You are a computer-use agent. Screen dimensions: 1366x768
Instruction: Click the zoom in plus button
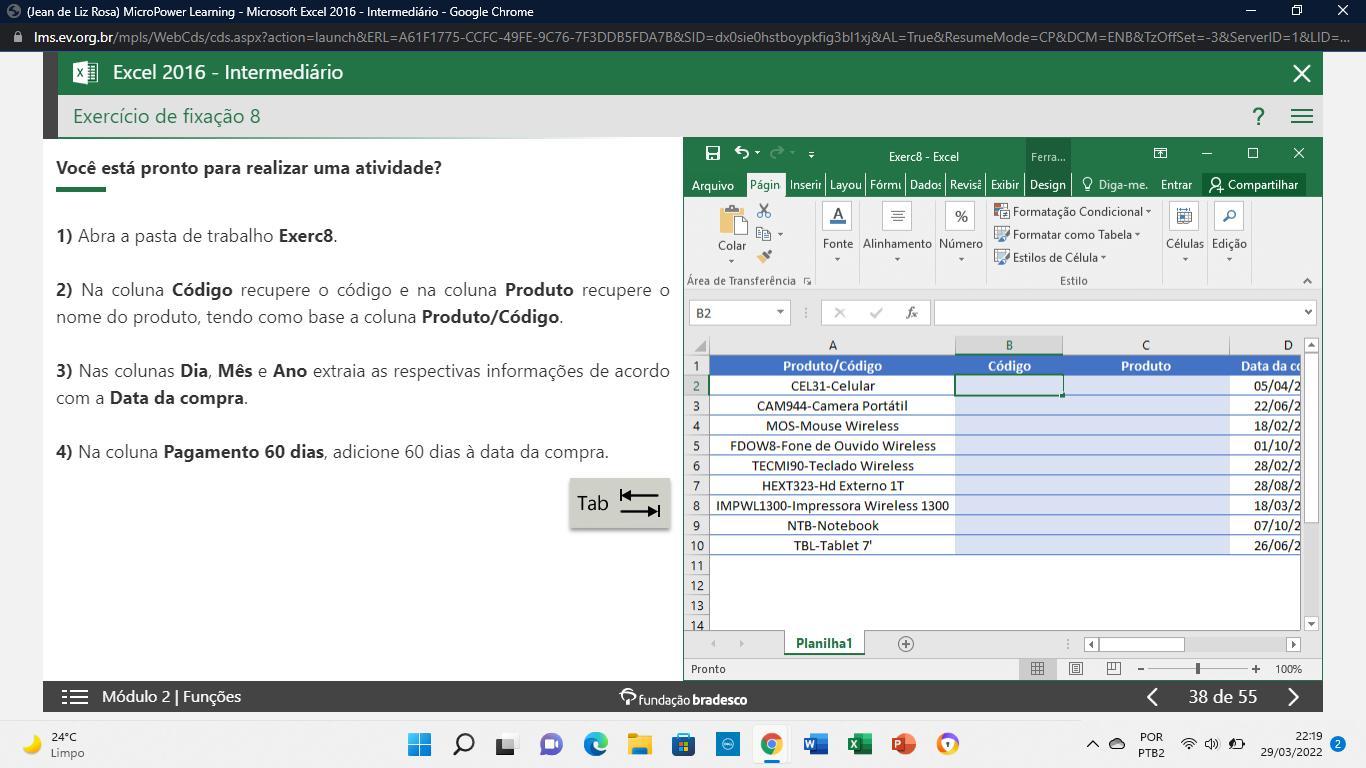click(1256, 669)
